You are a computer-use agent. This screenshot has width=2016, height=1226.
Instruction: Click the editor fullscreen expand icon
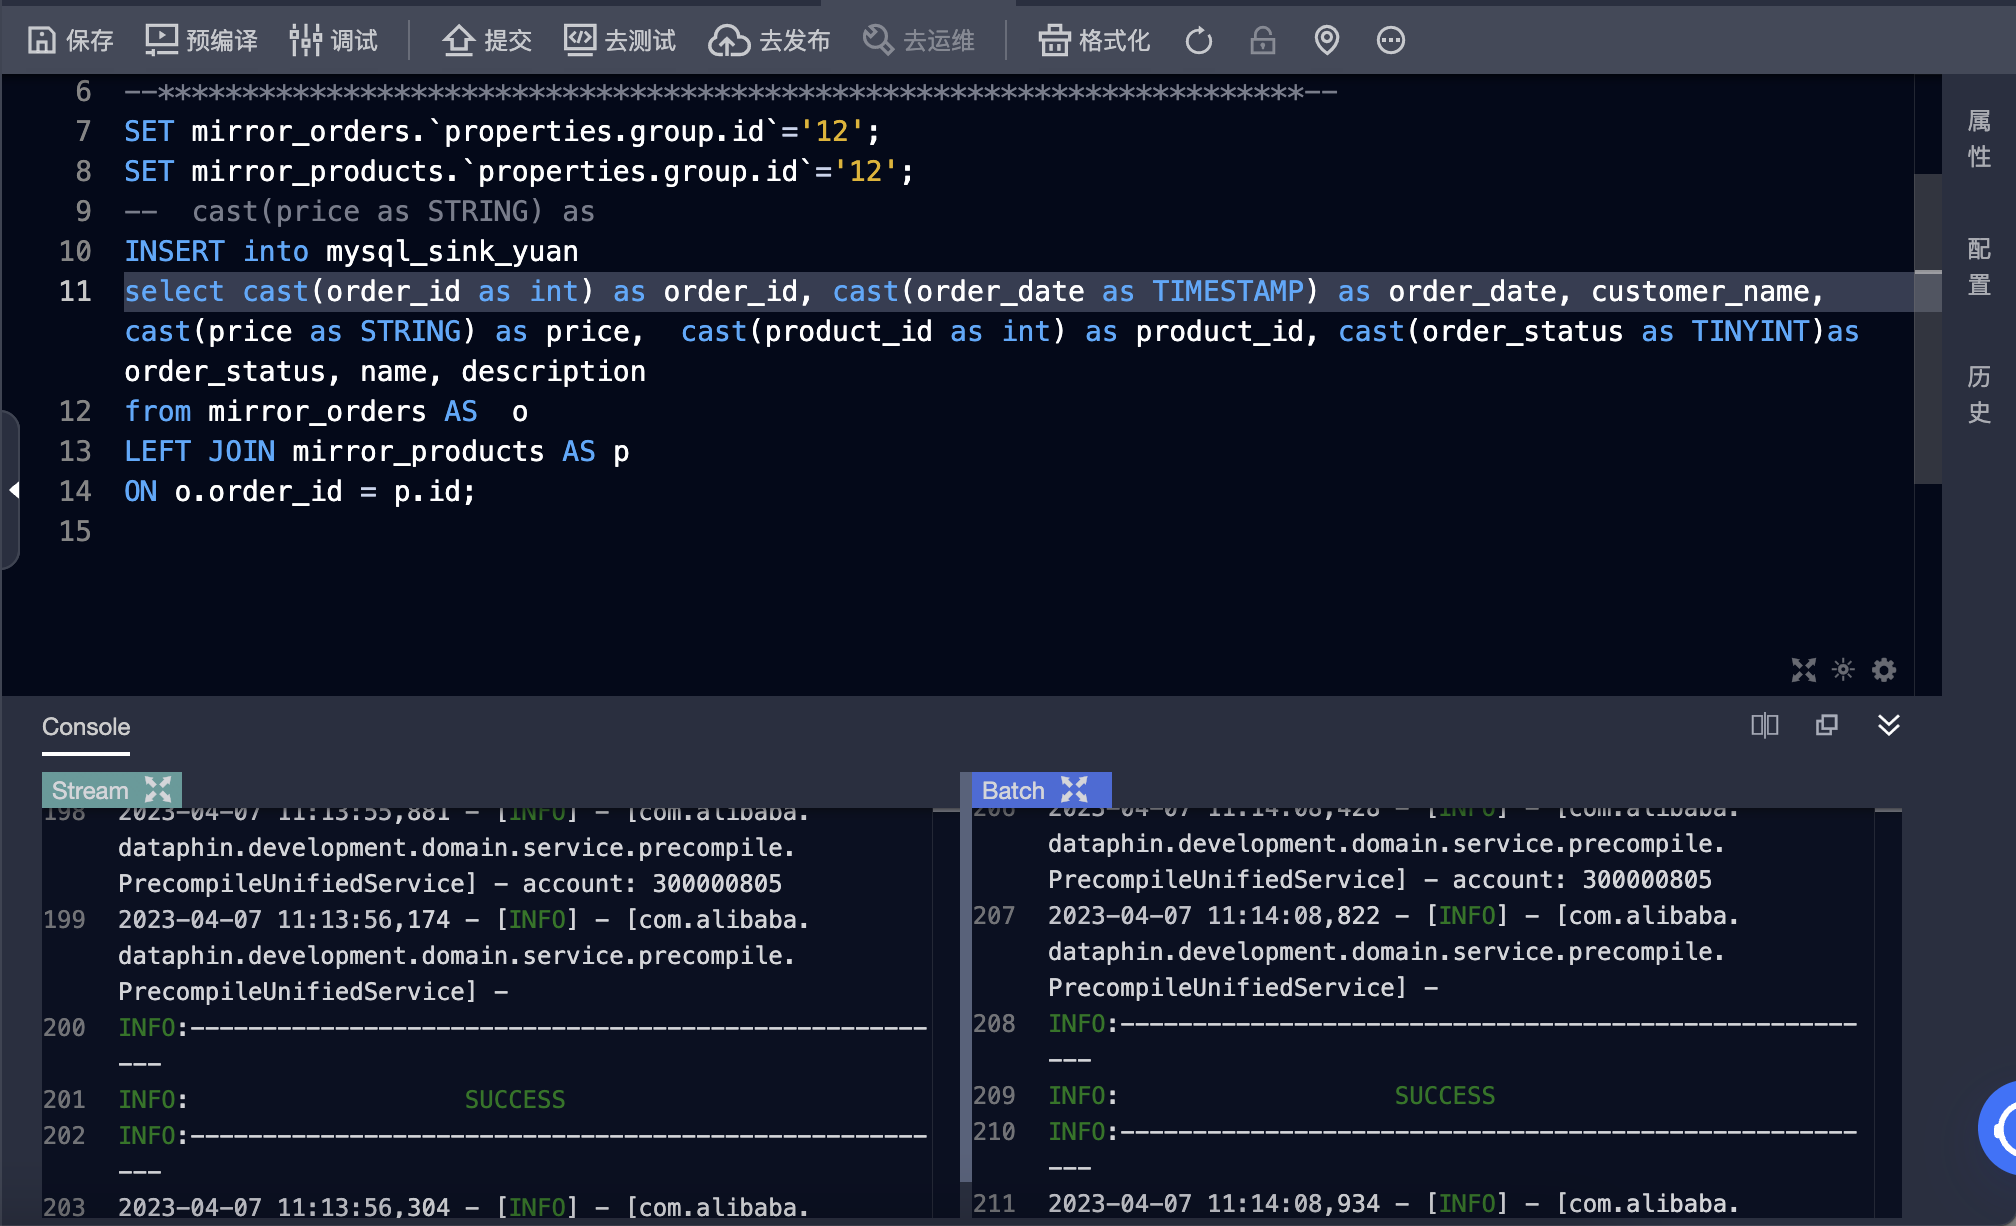coord(1803,670)
